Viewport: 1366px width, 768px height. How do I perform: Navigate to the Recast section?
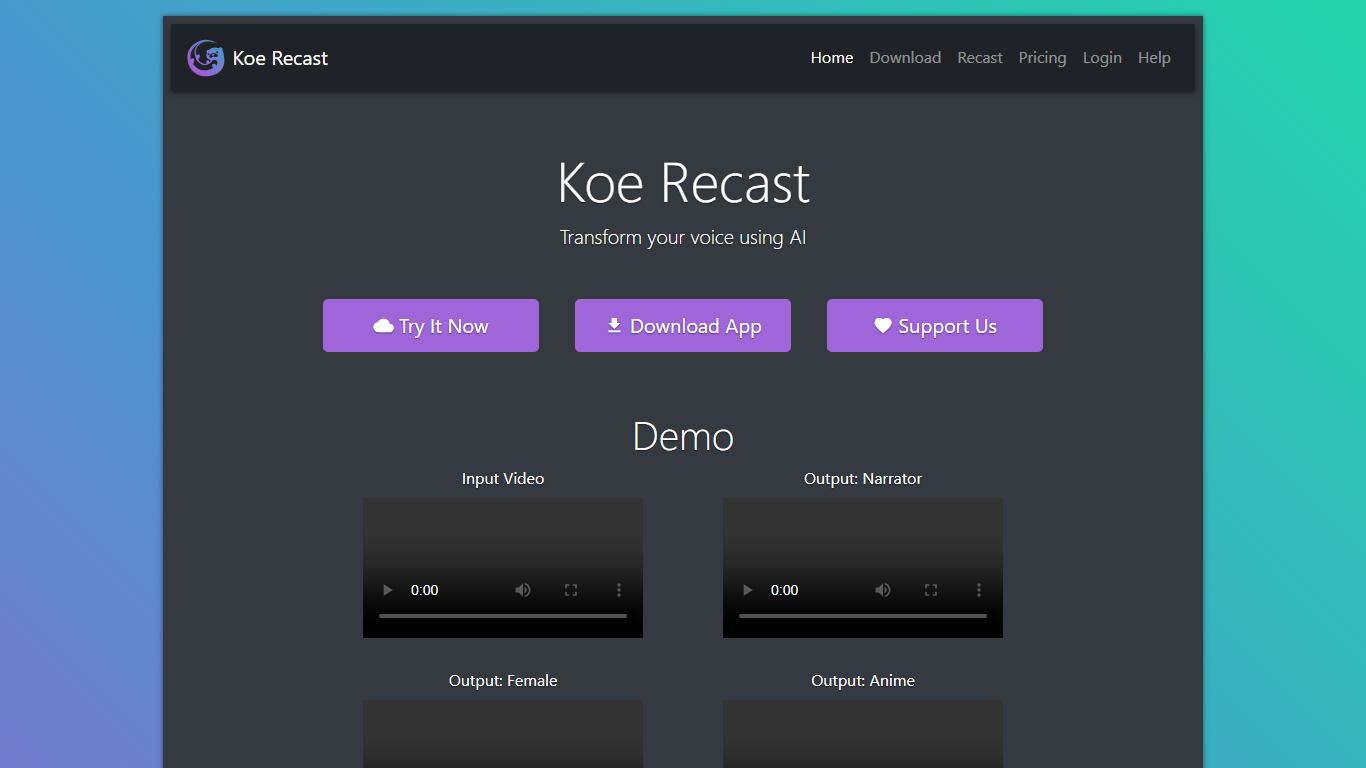(x=980, y=57)
